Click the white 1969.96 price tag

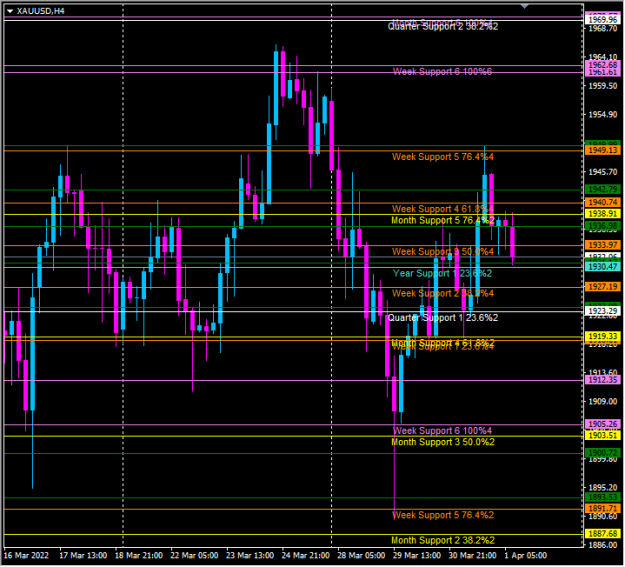603,20
